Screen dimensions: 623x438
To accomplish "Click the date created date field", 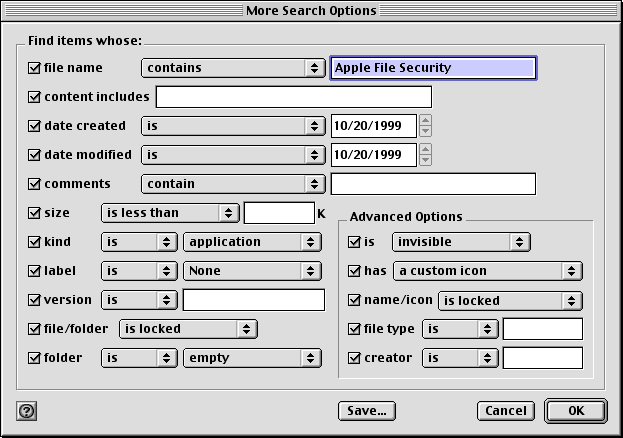I will coord(374,126).
